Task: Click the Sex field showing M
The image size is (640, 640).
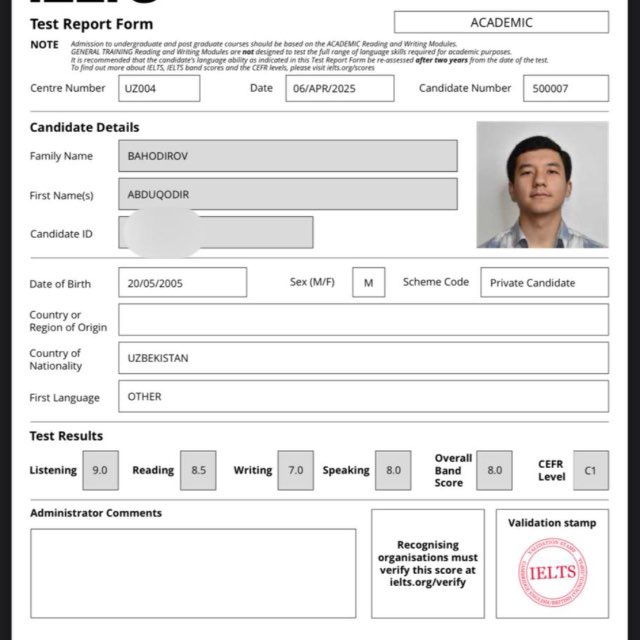Action: click(369, 282)
